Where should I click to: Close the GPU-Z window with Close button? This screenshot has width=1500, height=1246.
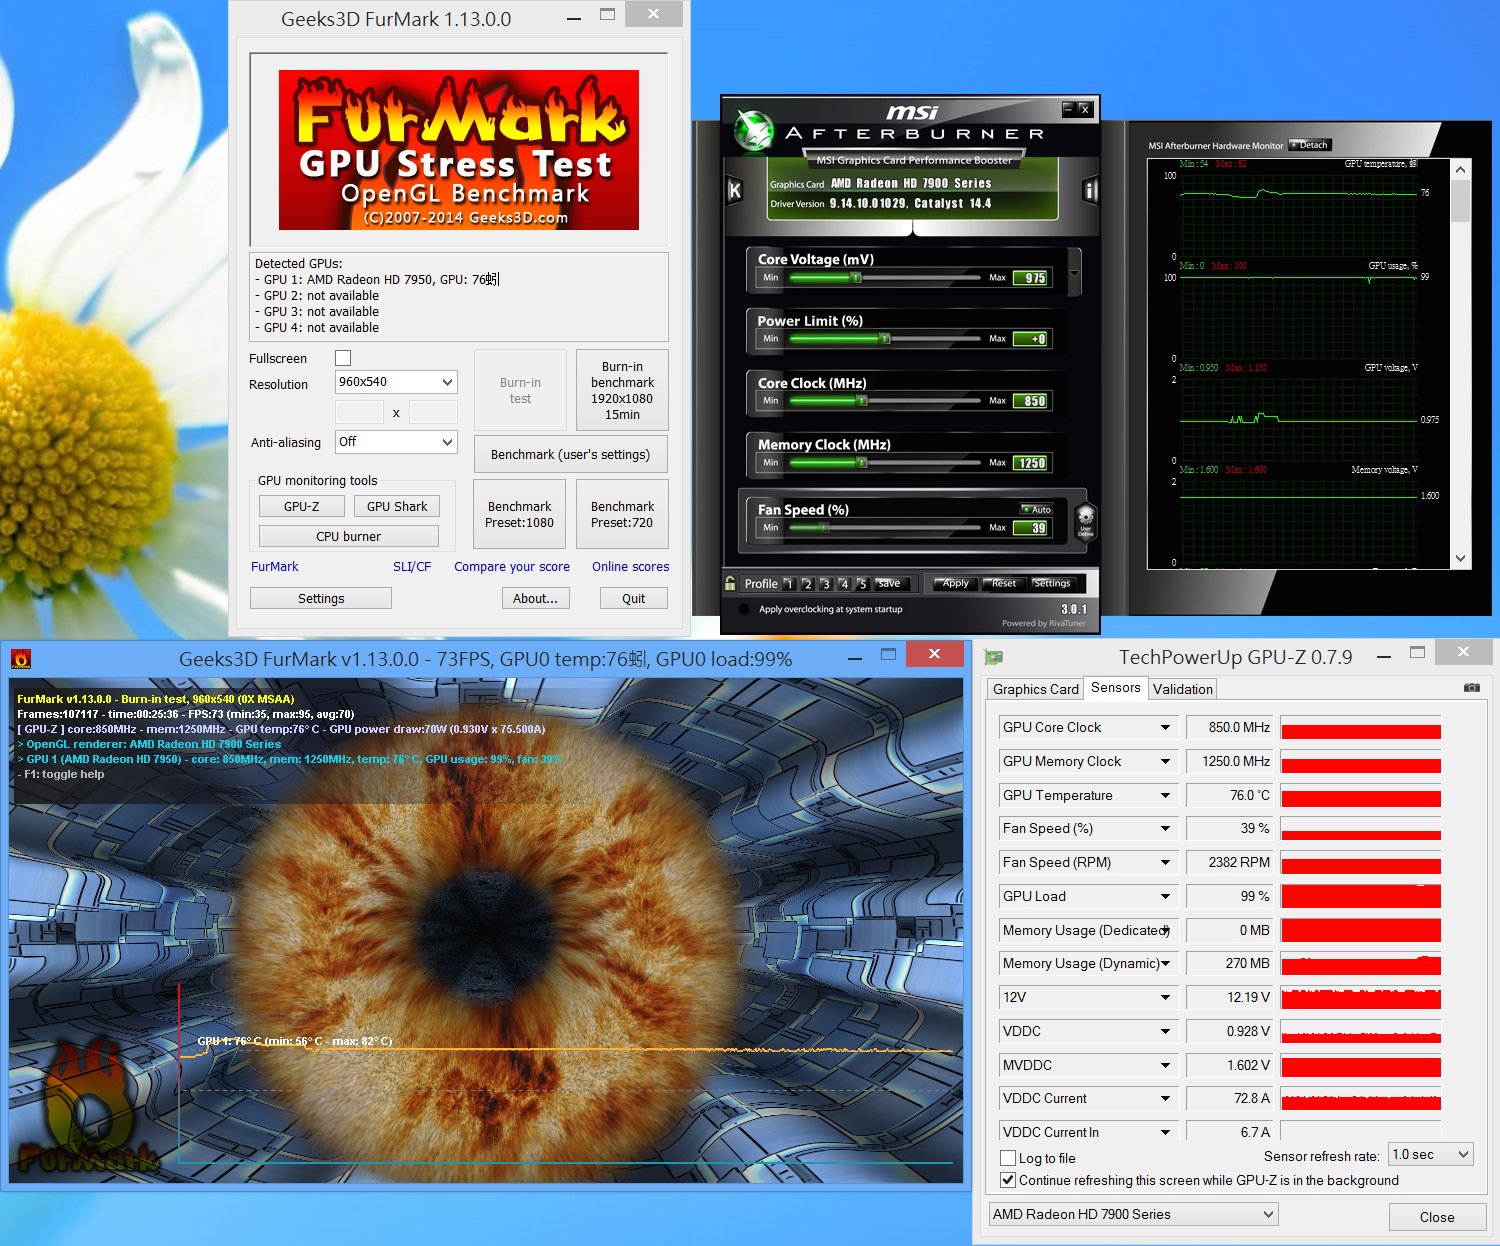pyautogui.click(x=1437, y=1217)
